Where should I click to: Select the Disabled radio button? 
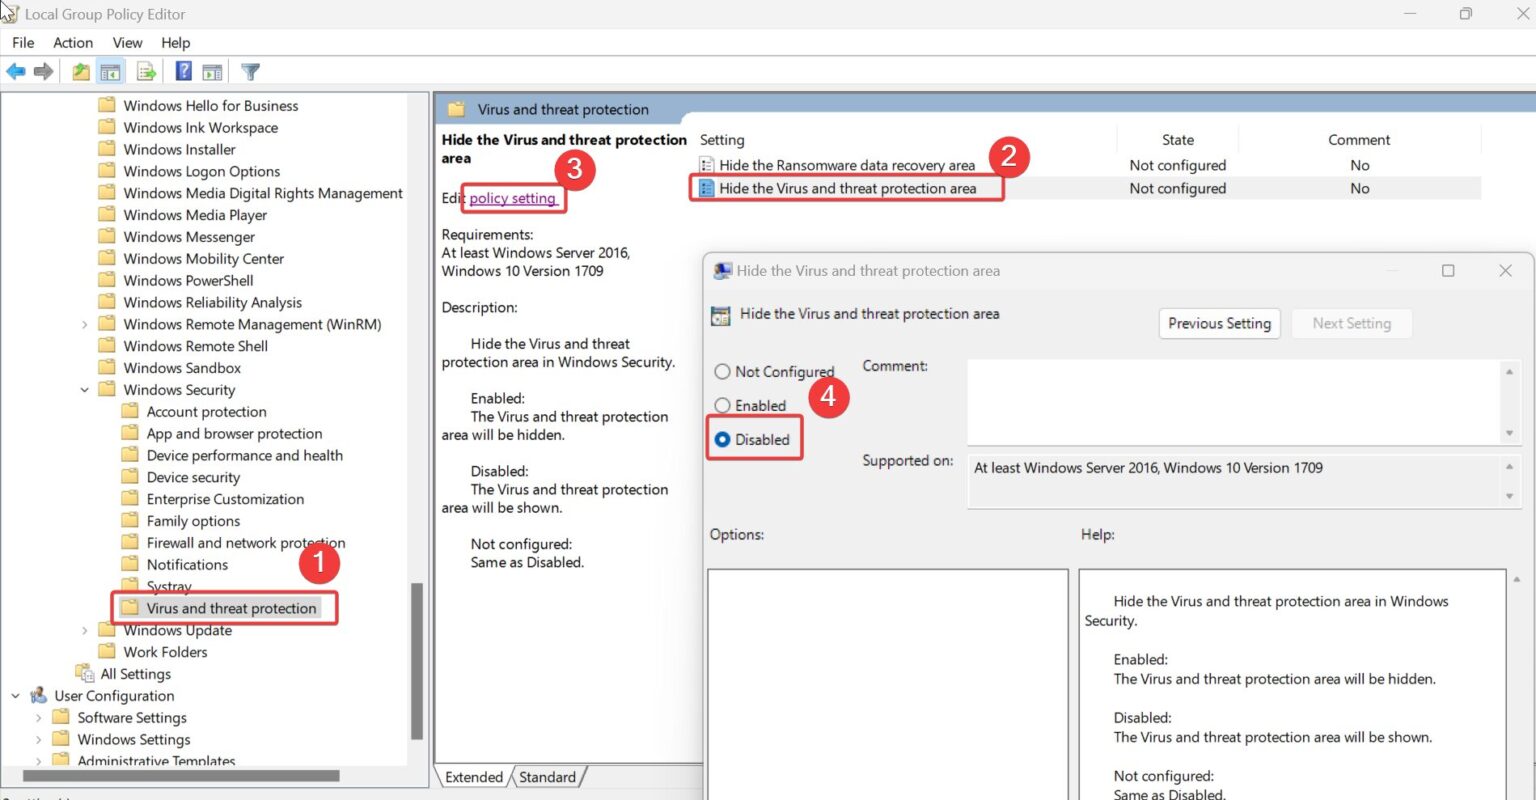[722, 439]
